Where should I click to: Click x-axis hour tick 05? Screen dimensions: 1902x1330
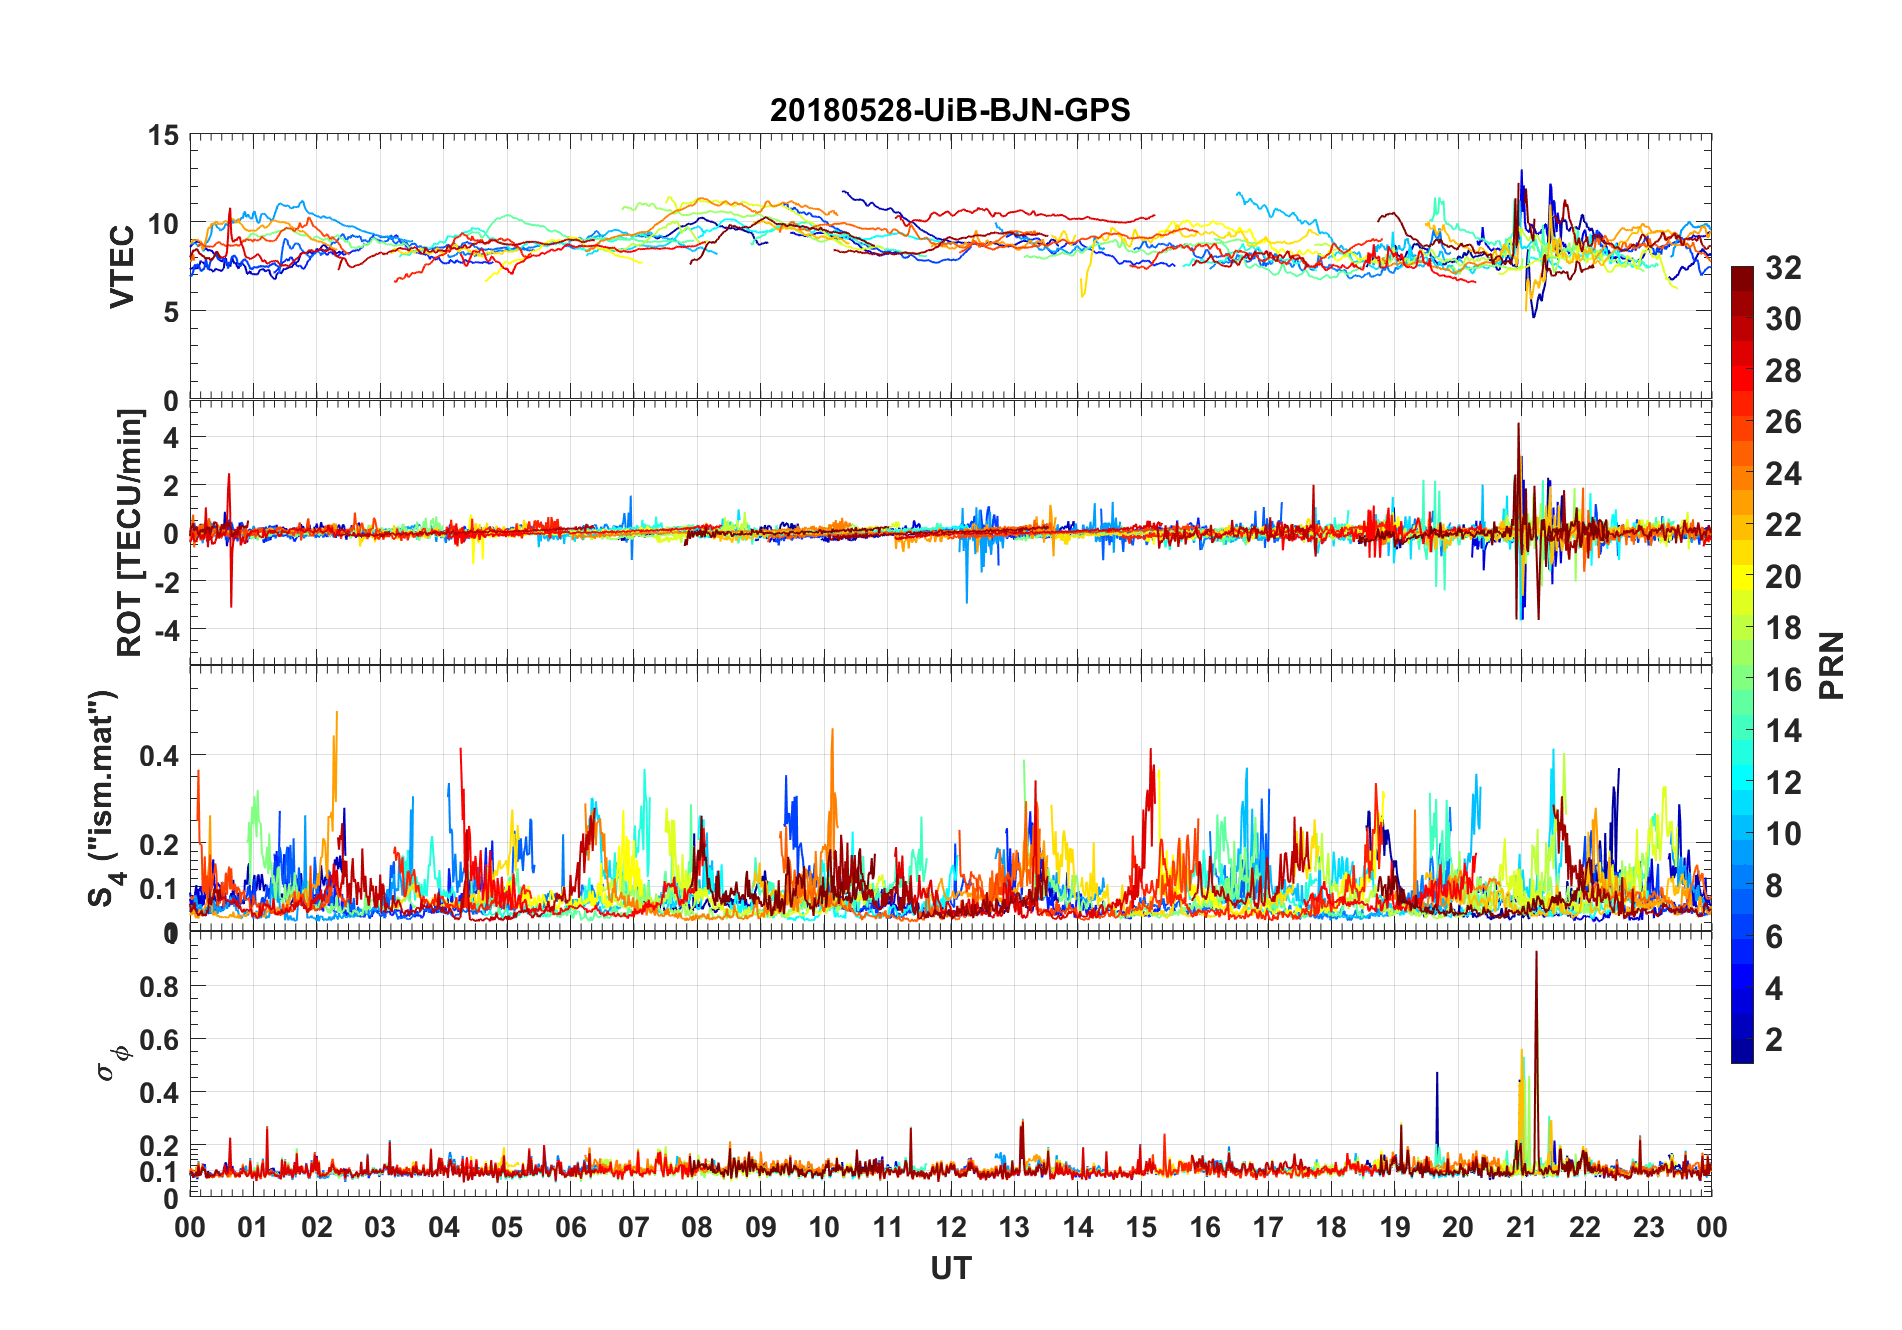point(507,1227)
